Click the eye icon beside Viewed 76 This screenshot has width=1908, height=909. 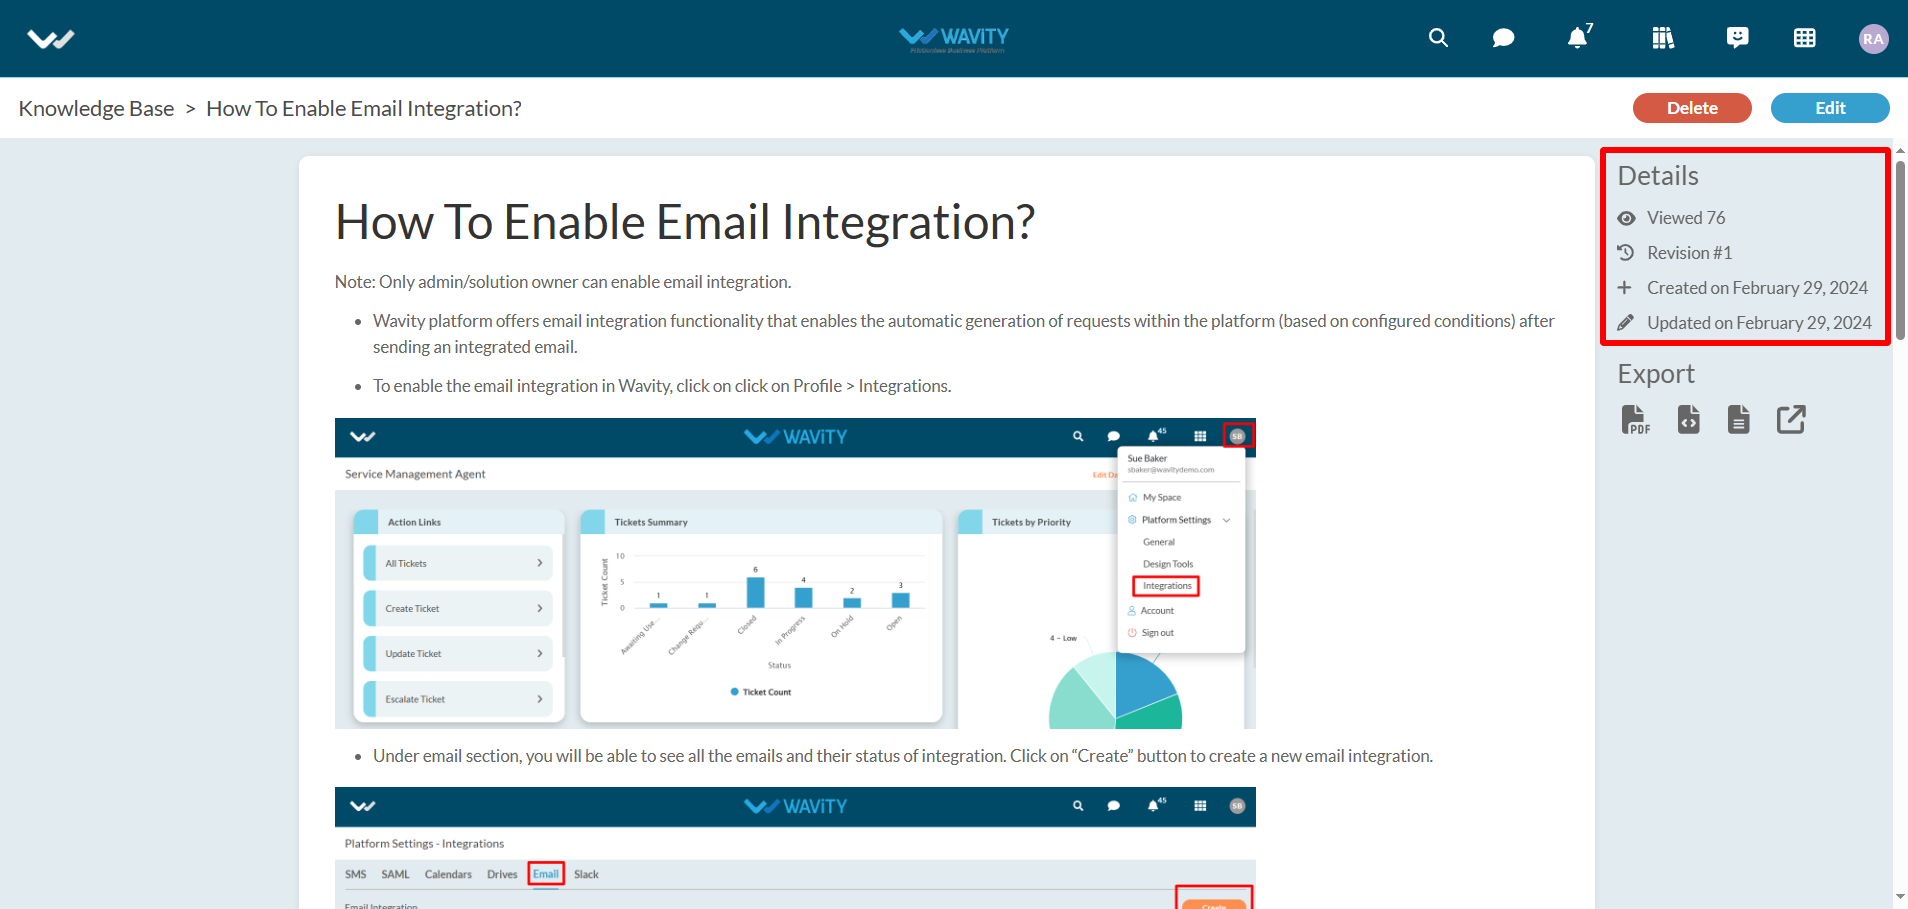pyautogui.click(x=1627, y=218)
